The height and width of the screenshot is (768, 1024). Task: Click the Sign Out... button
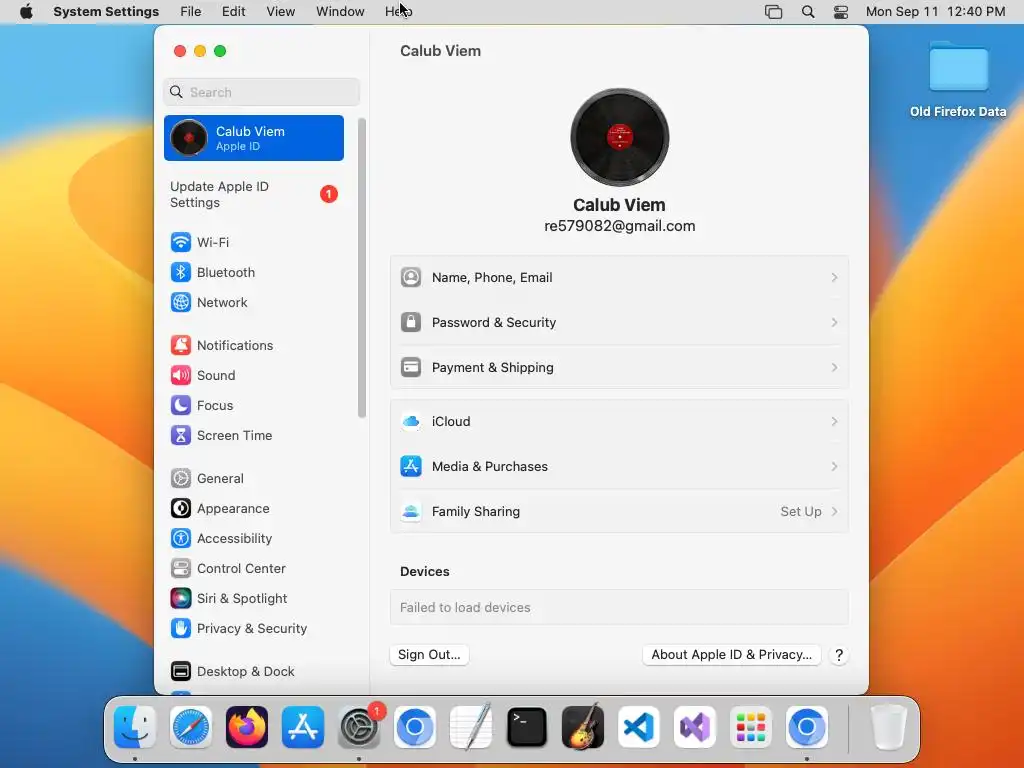coord(429,655)
